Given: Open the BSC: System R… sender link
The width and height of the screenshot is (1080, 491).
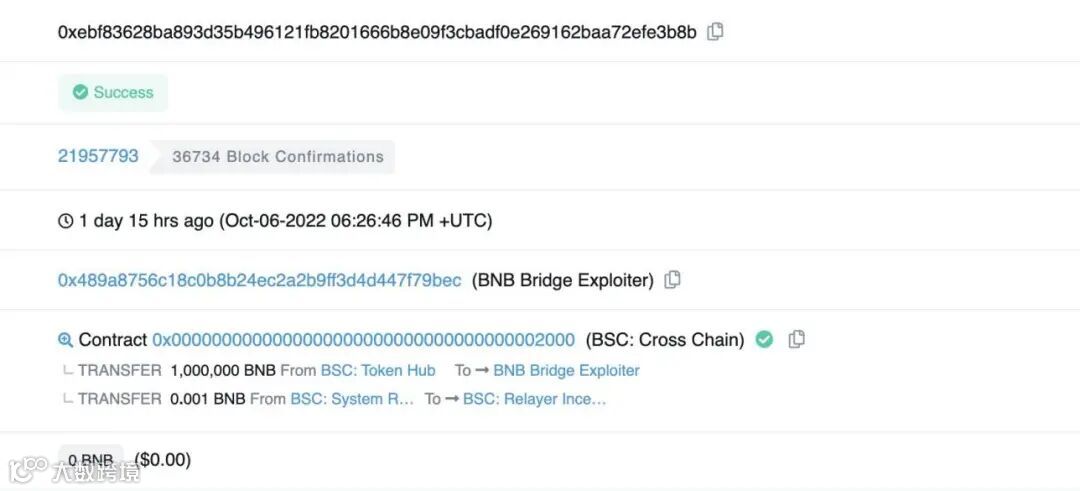Looking at the screenshot, I should point(352,399).
